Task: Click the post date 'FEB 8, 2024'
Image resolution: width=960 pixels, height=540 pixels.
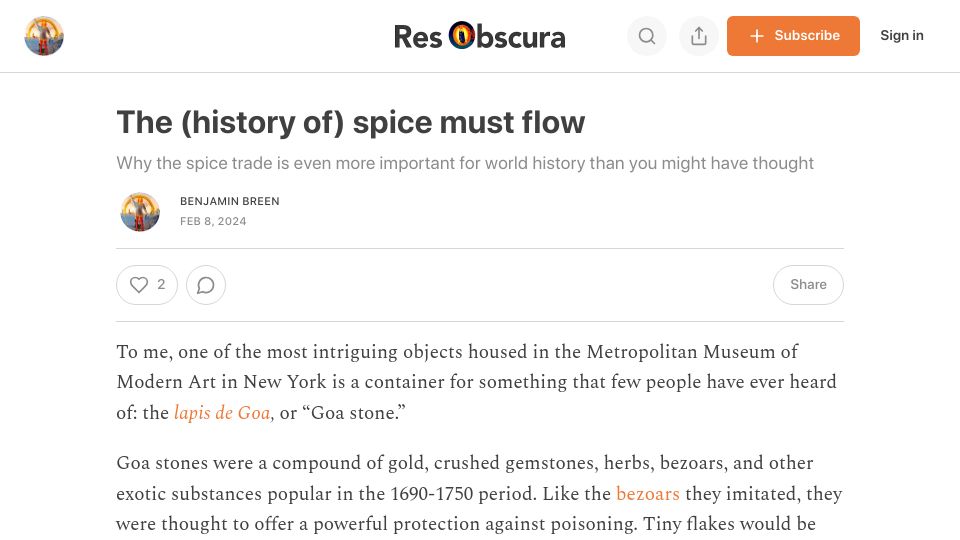Action: 213,222
